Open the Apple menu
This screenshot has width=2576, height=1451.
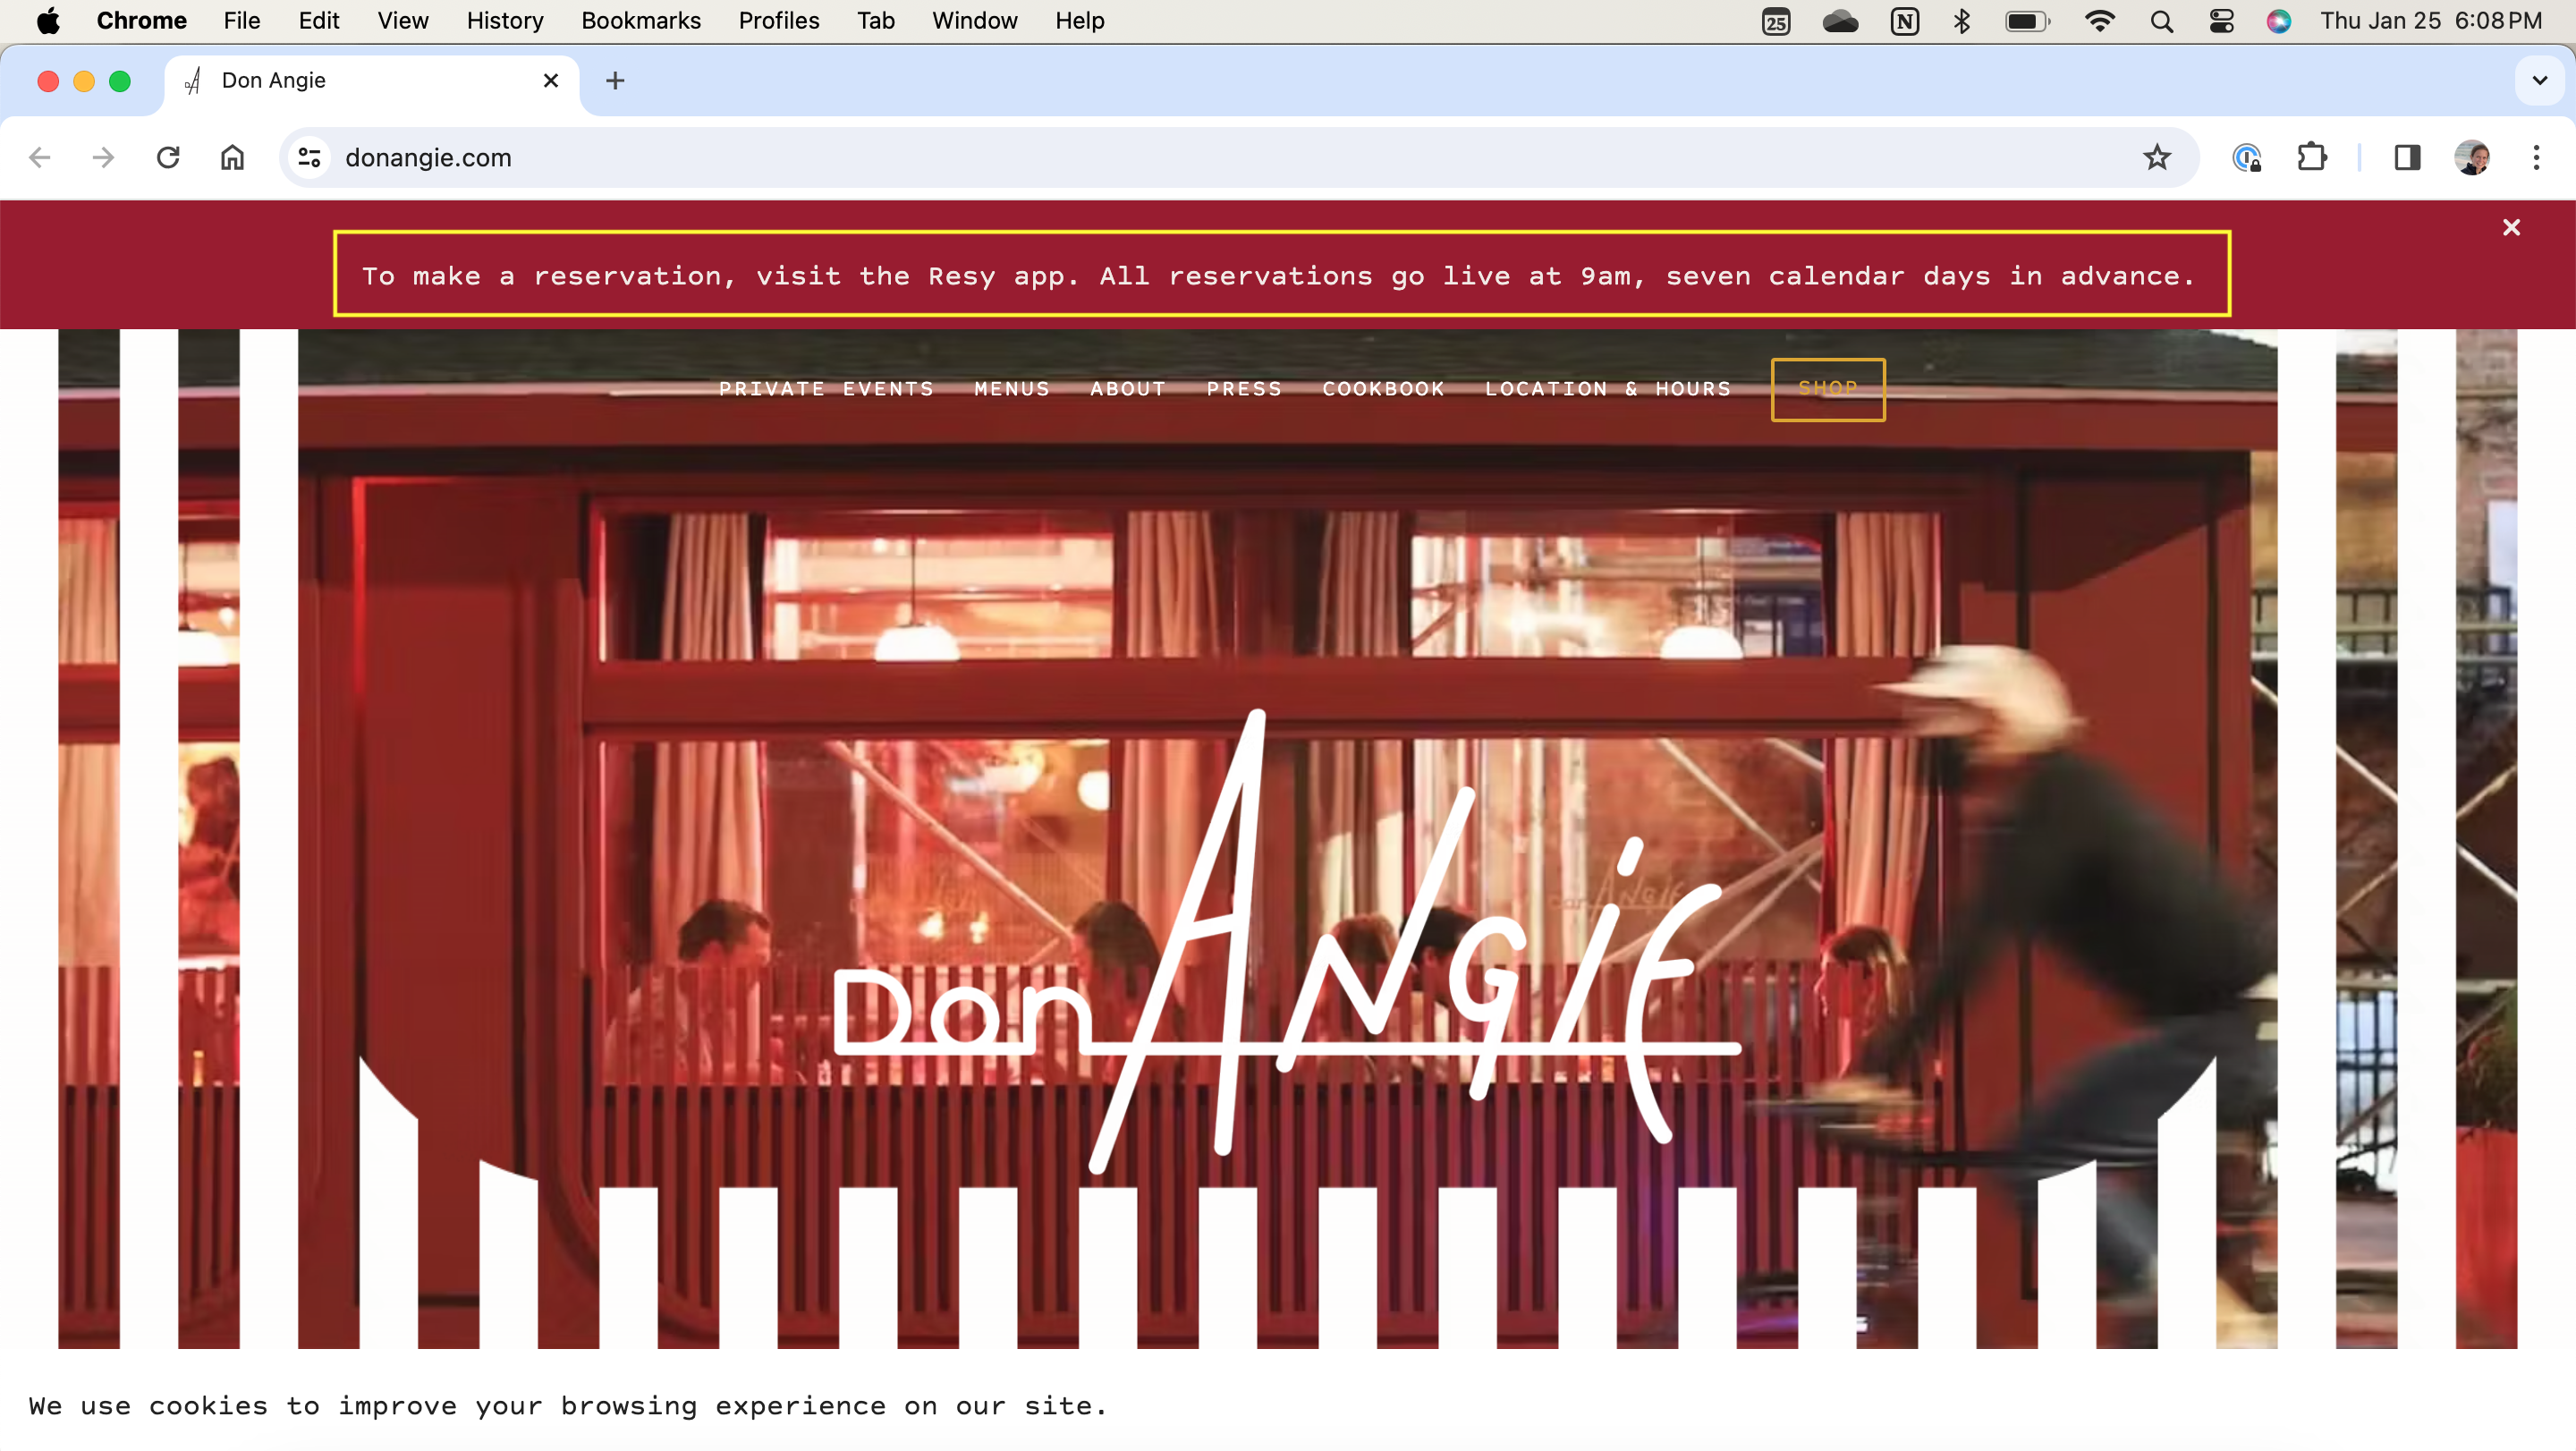[x=47, y=21]
